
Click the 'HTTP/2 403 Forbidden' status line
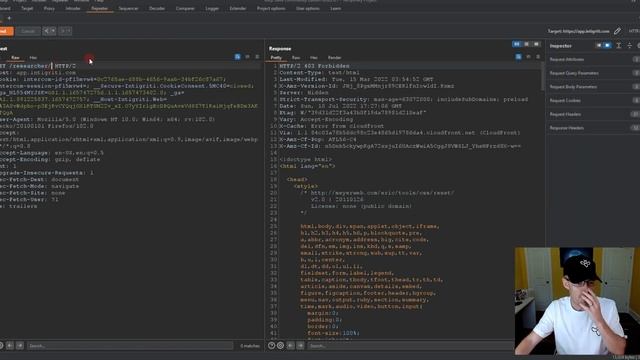coord(314,66)
